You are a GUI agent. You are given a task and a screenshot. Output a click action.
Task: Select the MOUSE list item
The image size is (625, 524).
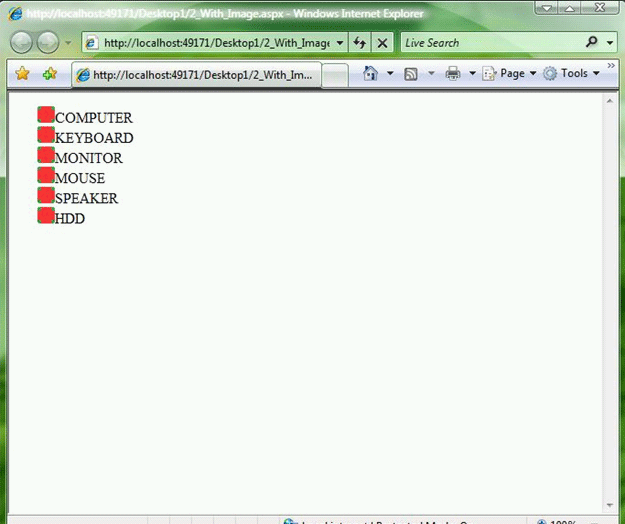[80, 178]
